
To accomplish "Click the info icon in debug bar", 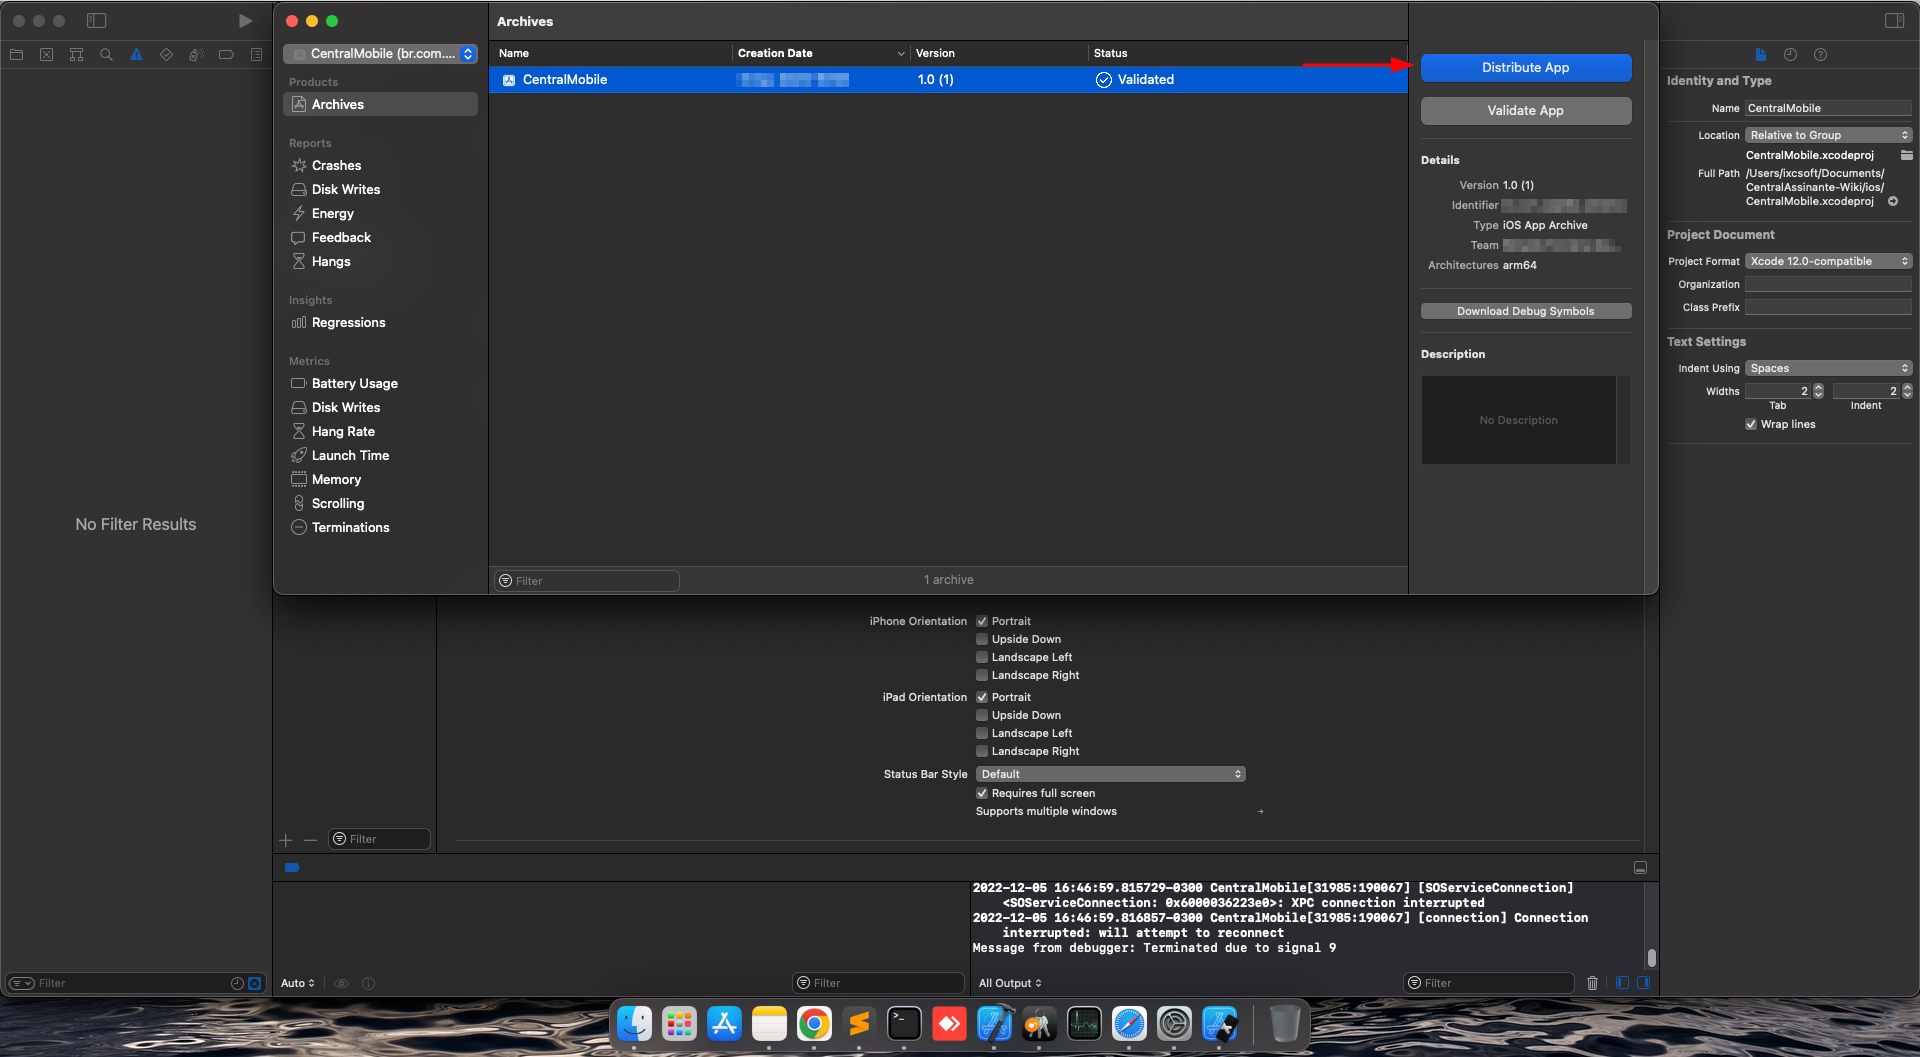I will [x=368, y=983].
